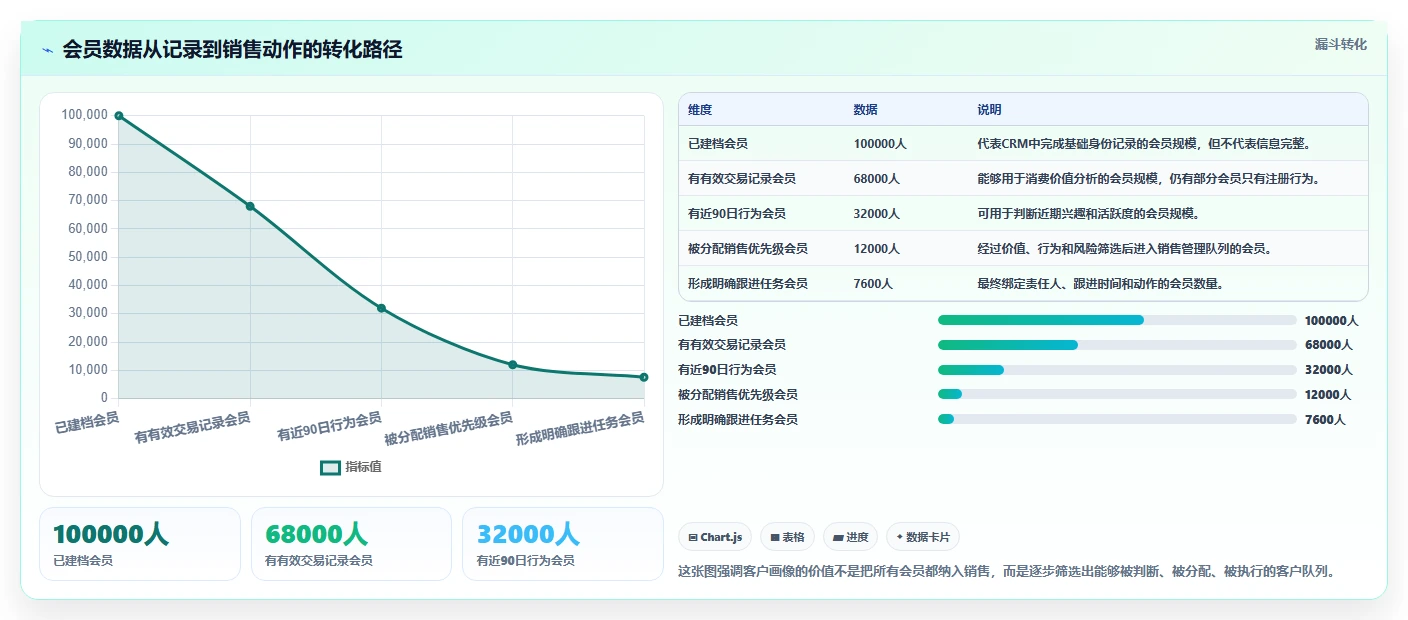This screenshot has height=620, width=1408.
Task: Click description starting 经过价值、行为和风险筛选
Action: (1125, 249)
